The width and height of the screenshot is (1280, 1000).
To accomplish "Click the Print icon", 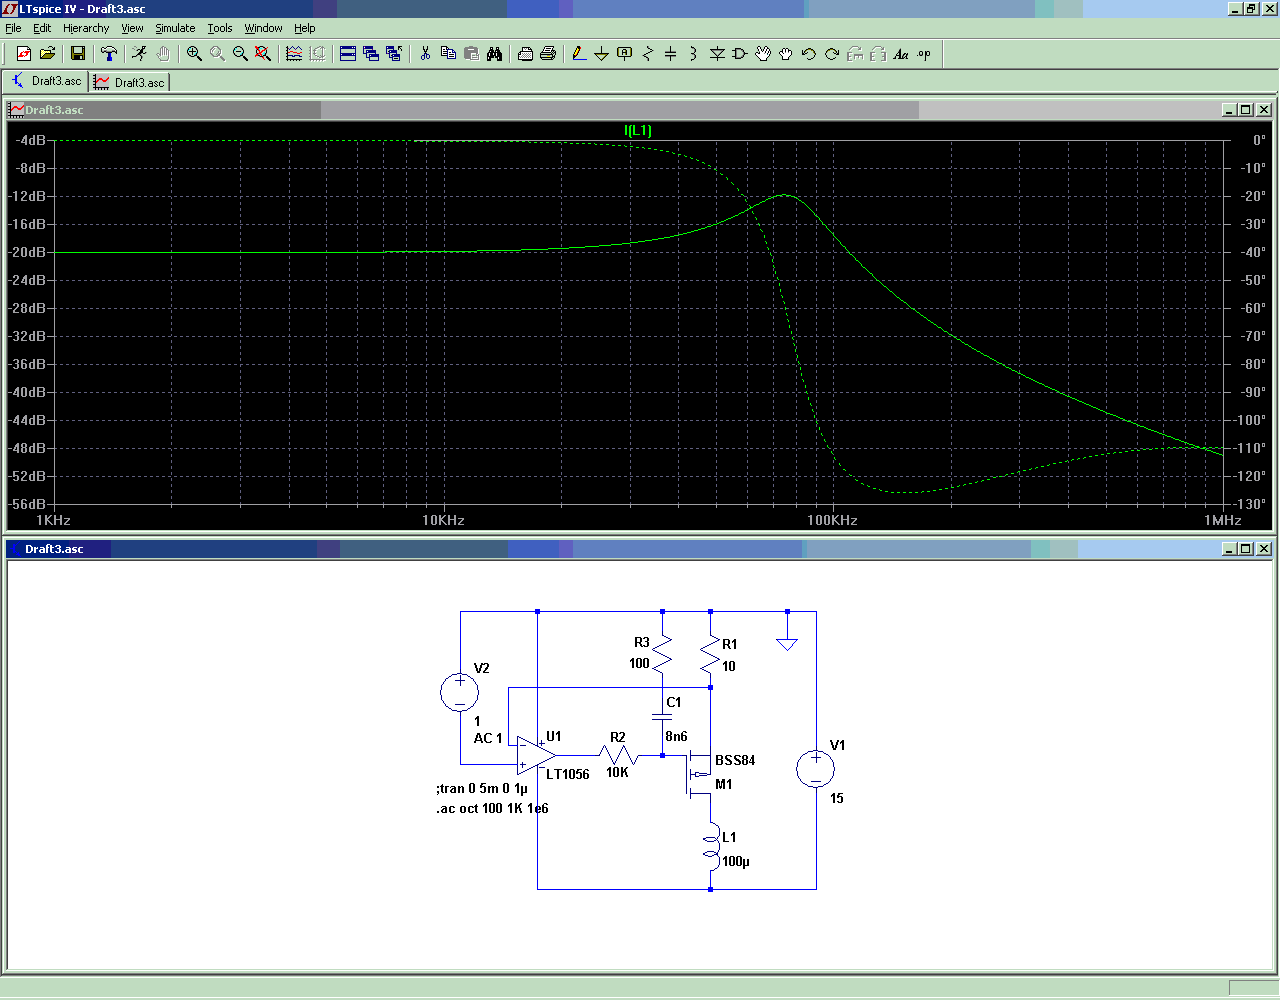I will click(548, 54).
